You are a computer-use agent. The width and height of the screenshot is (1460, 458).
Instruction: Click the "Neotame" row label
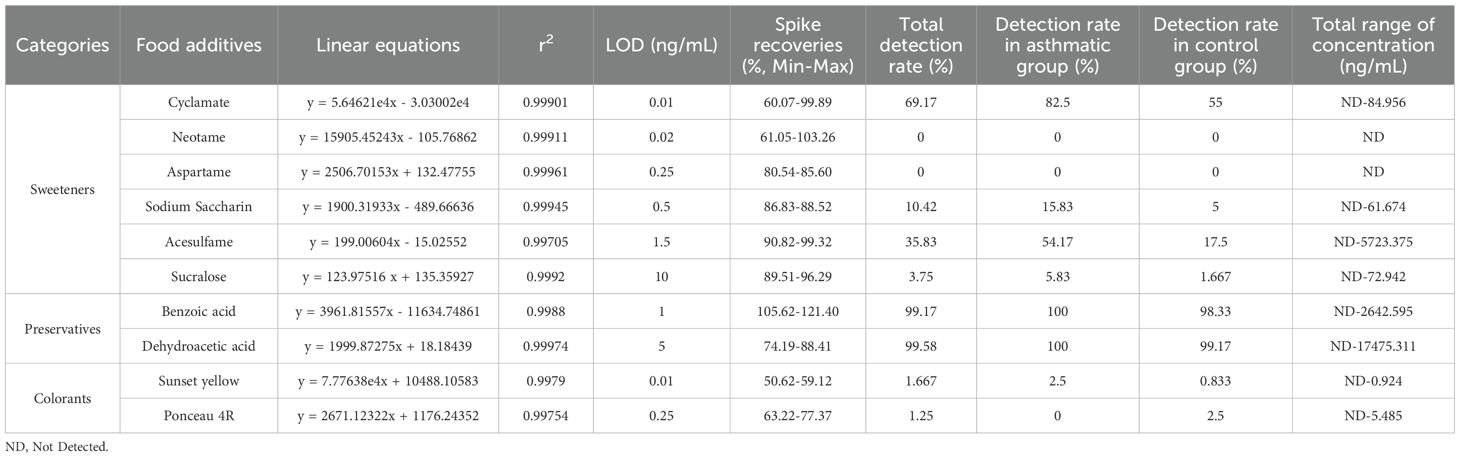tap(199, 137)
